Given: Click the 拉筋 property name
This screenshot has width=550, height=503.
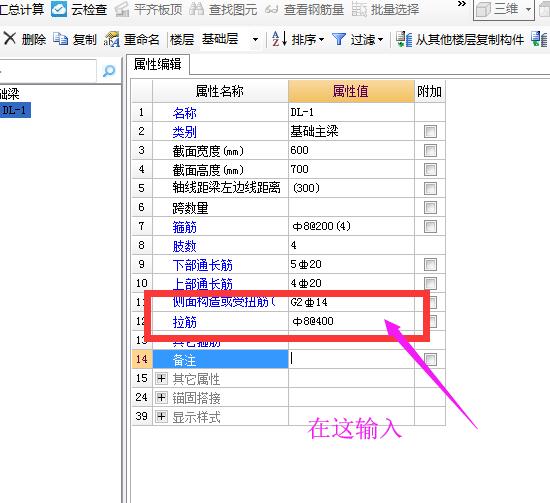Looking at the screenshot, I should [185, 322].
